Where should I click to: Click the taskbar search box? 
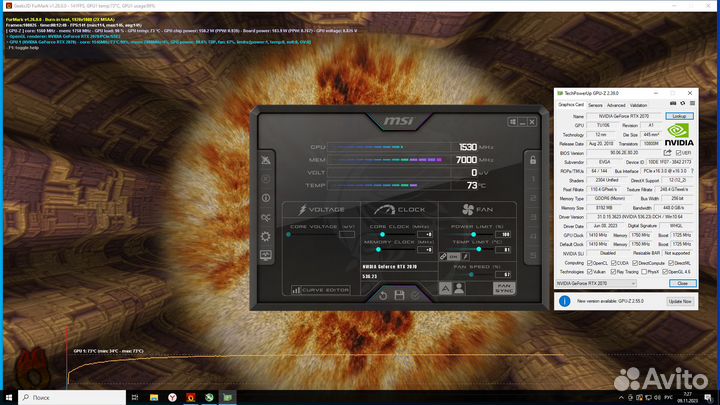point(72,398)
